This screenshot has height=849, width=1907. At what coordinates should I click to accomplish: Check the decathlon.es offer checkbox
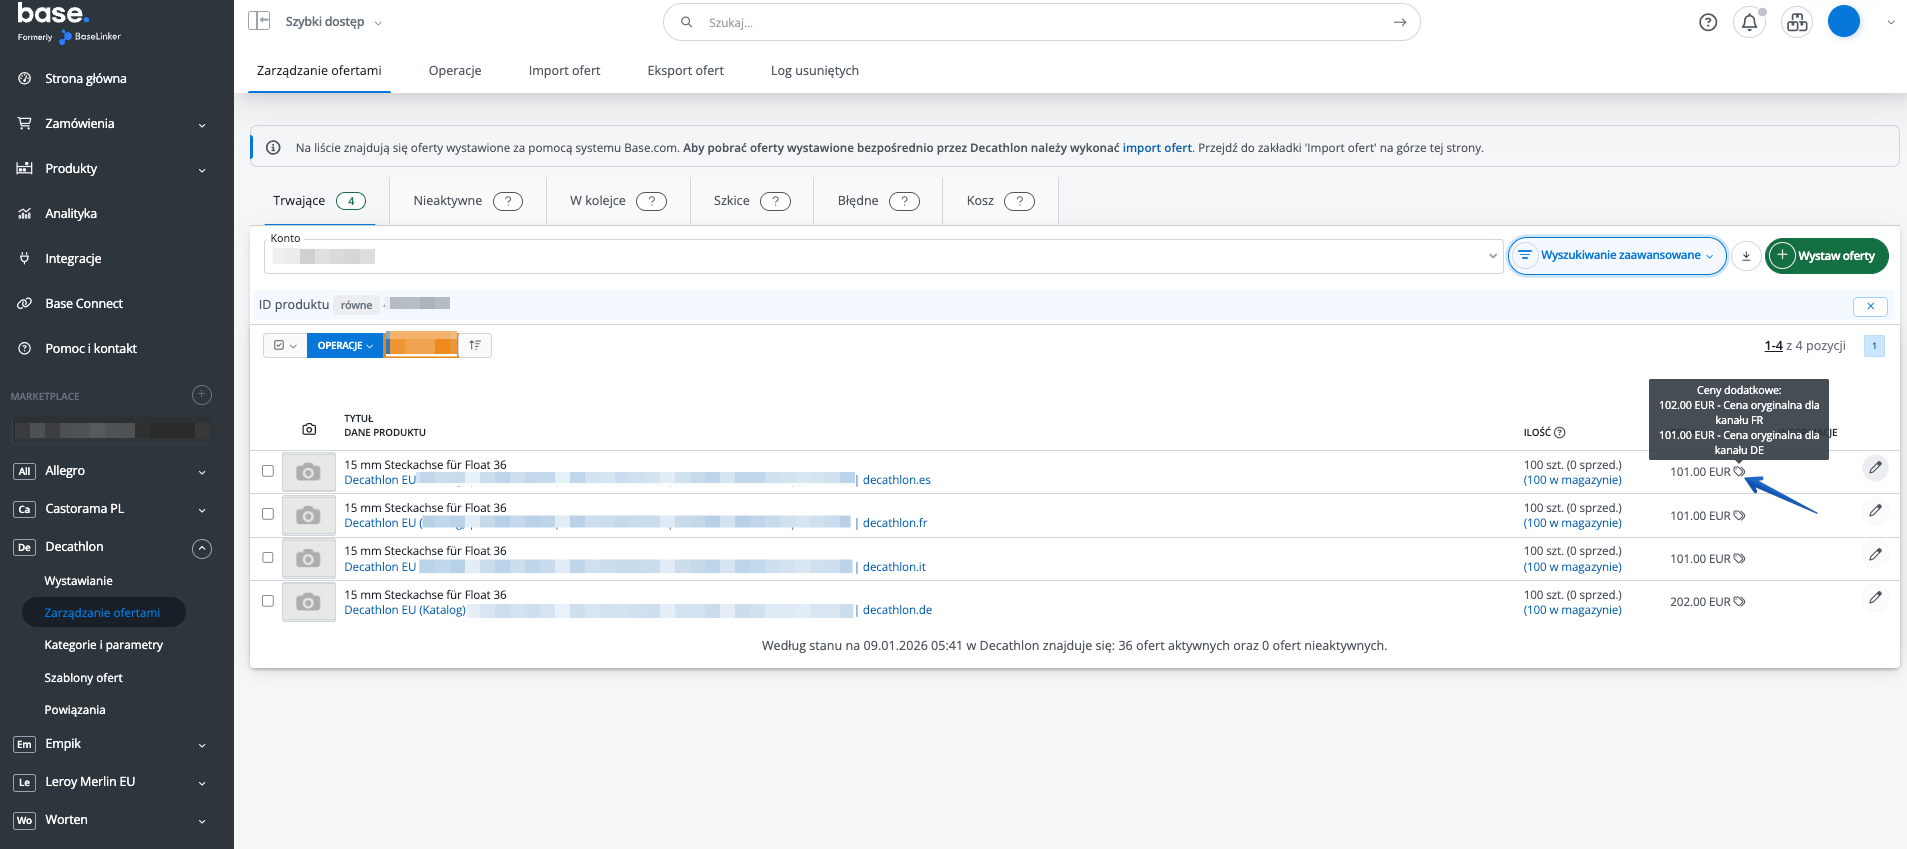coord(268,471)
